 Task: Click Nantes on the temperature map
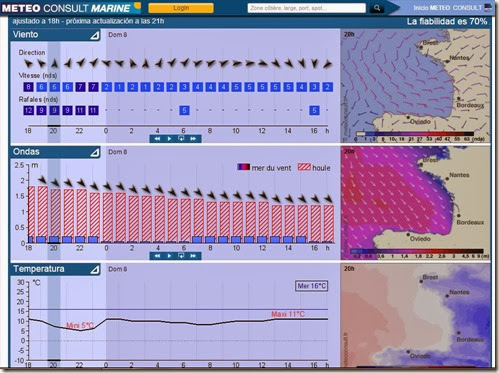[x=459, y=292]
